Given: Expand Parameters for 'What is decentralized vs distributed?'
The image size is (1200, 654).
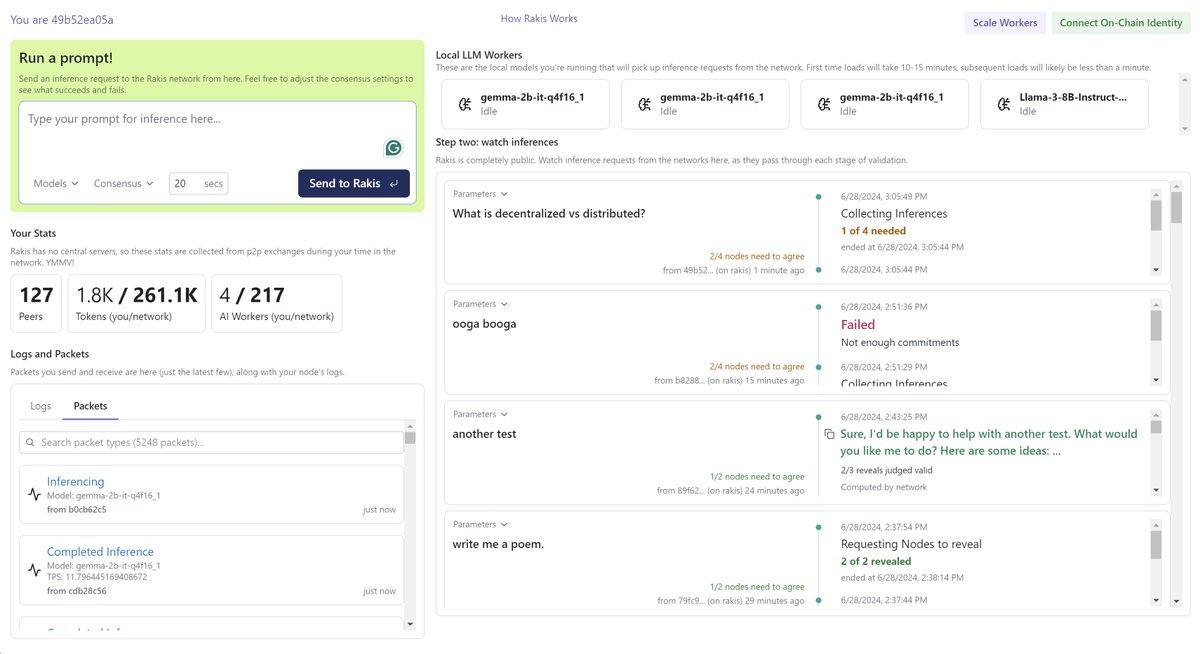Looking at the screenshot, I should tap(480, 194).
